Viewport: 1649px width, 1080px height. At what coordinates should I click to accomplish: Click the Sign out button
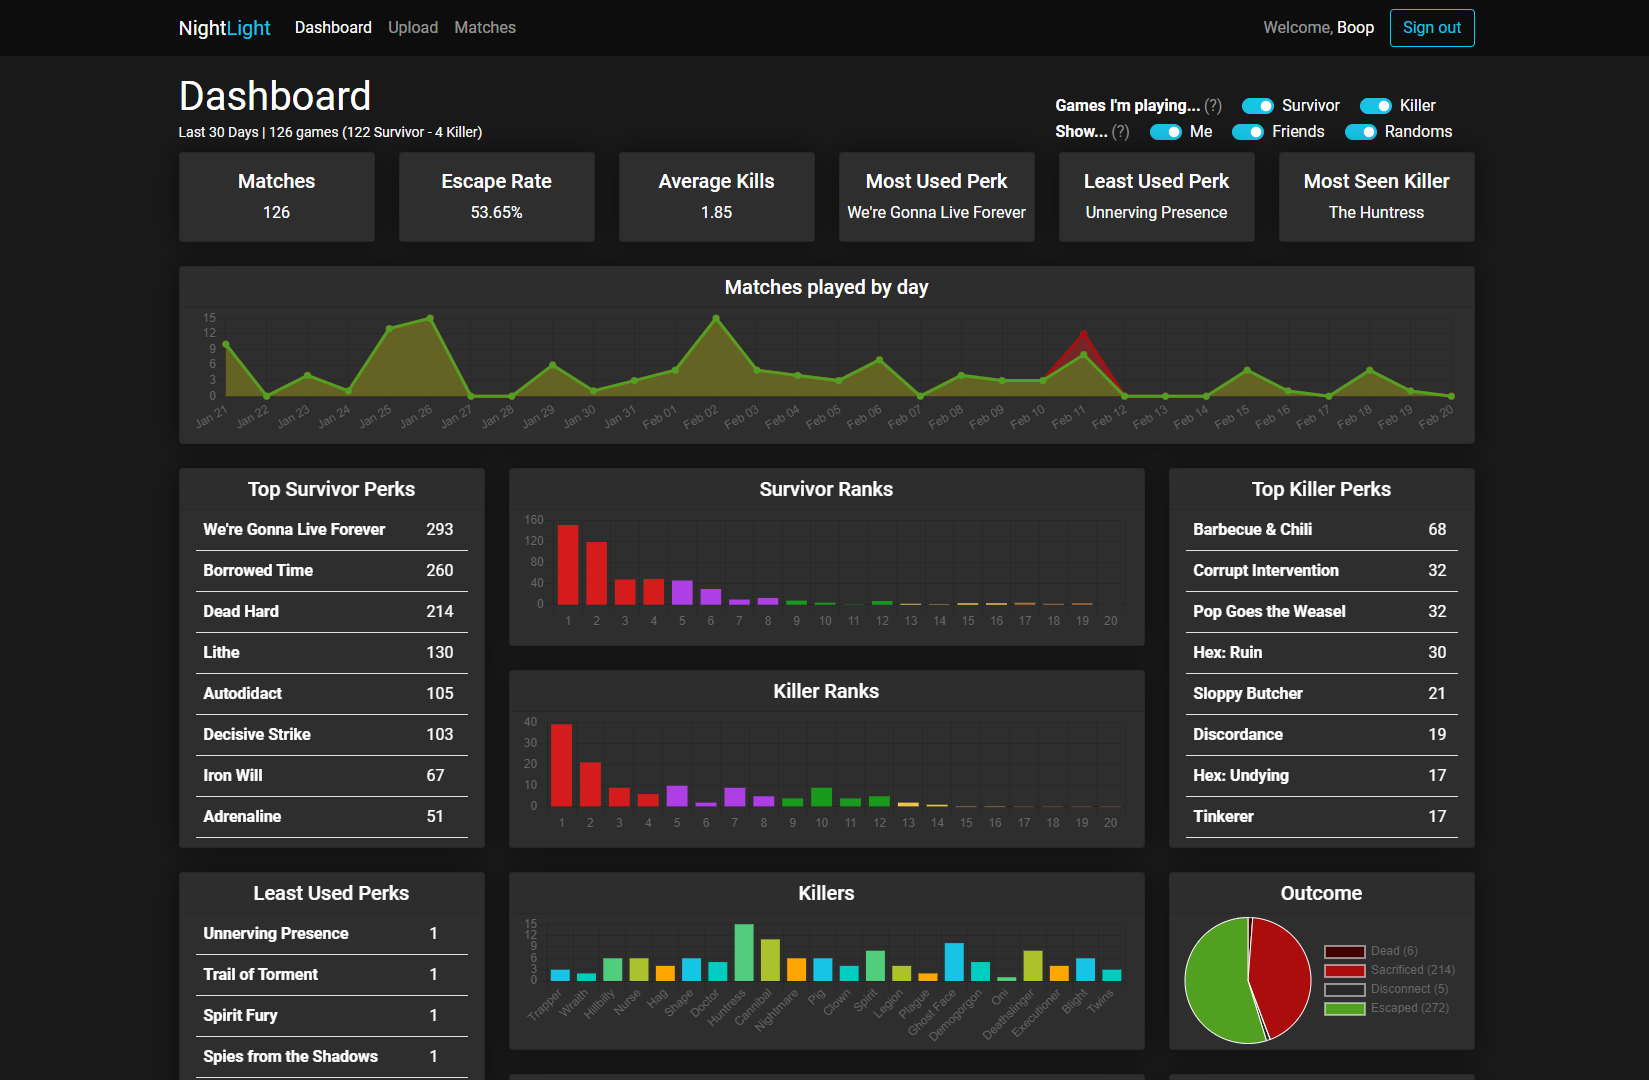[x=1431, y=28]
